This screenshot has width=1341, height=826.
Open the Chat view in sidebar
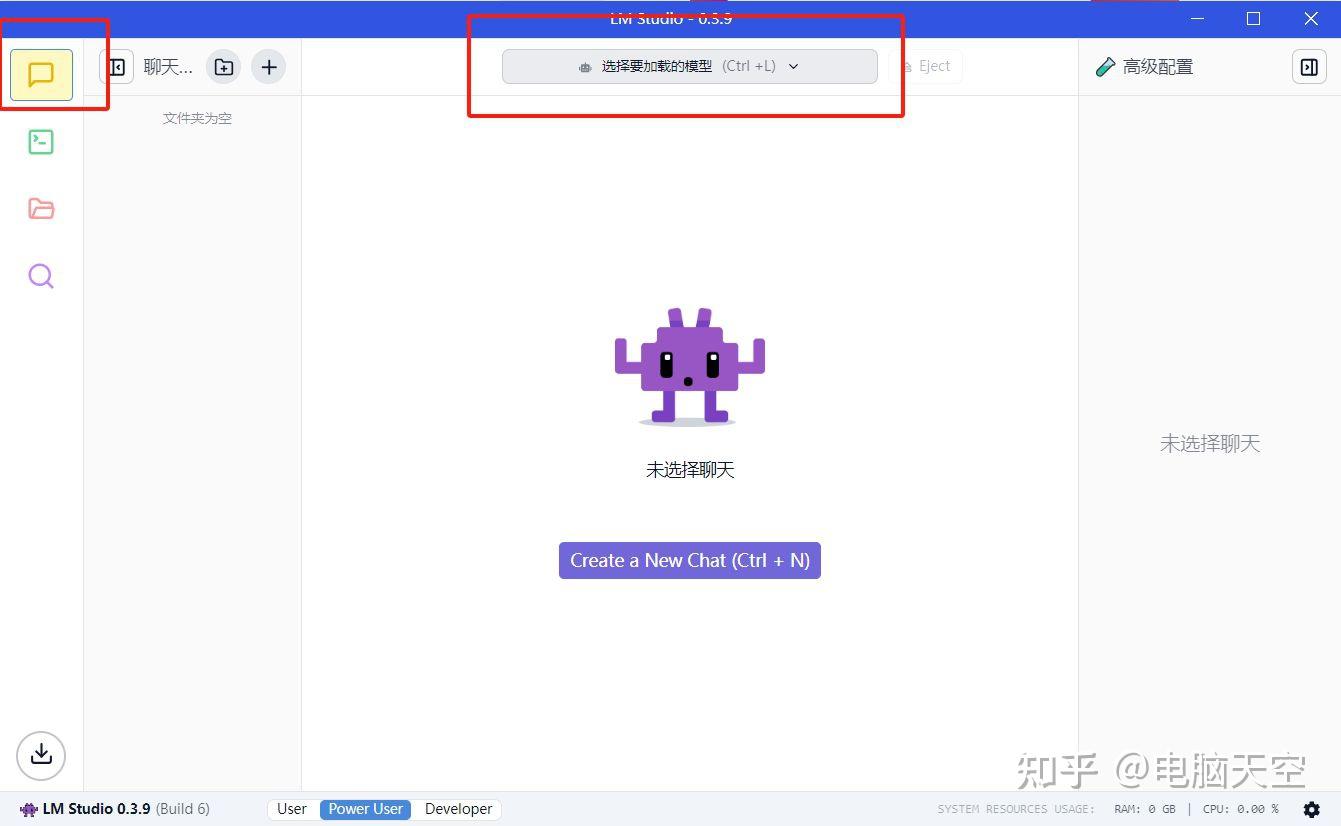click(41, 75)
